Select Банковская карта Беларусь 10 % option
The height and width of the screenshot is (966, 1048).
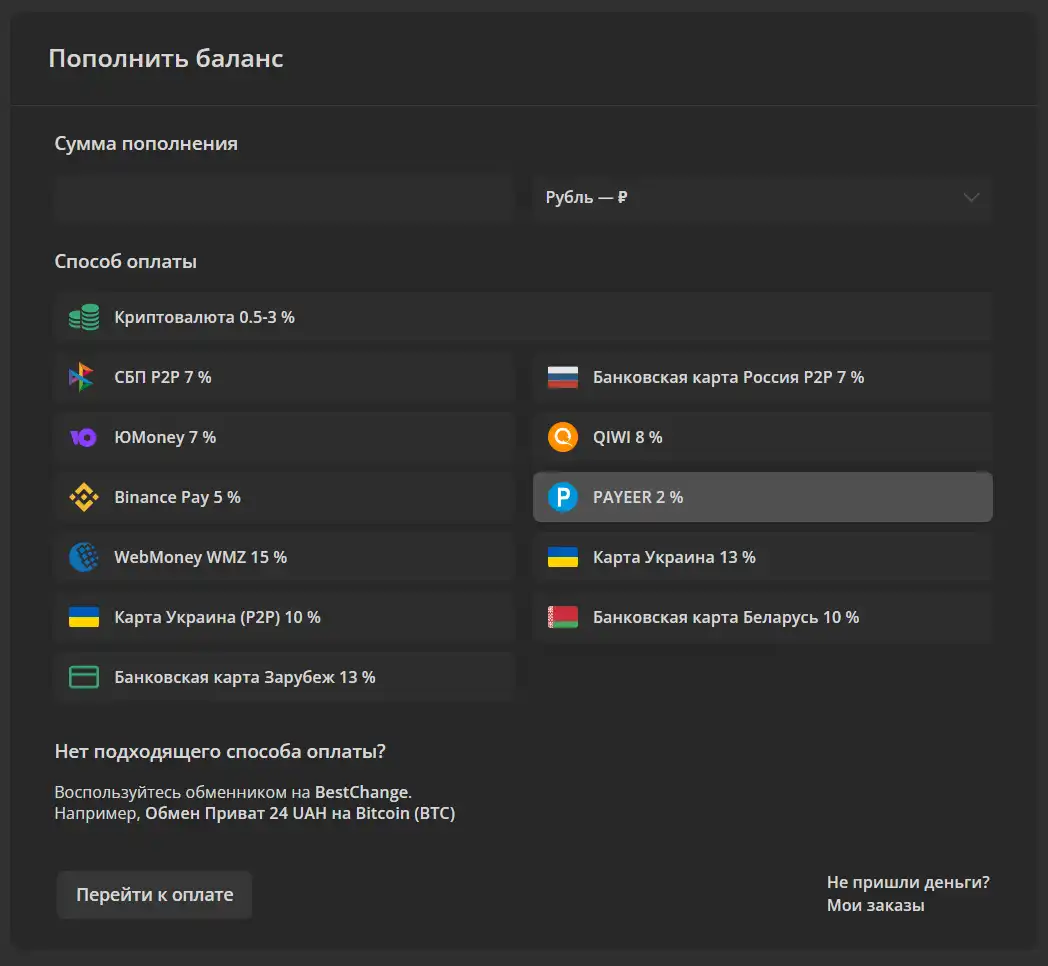(x=763, y=617)
